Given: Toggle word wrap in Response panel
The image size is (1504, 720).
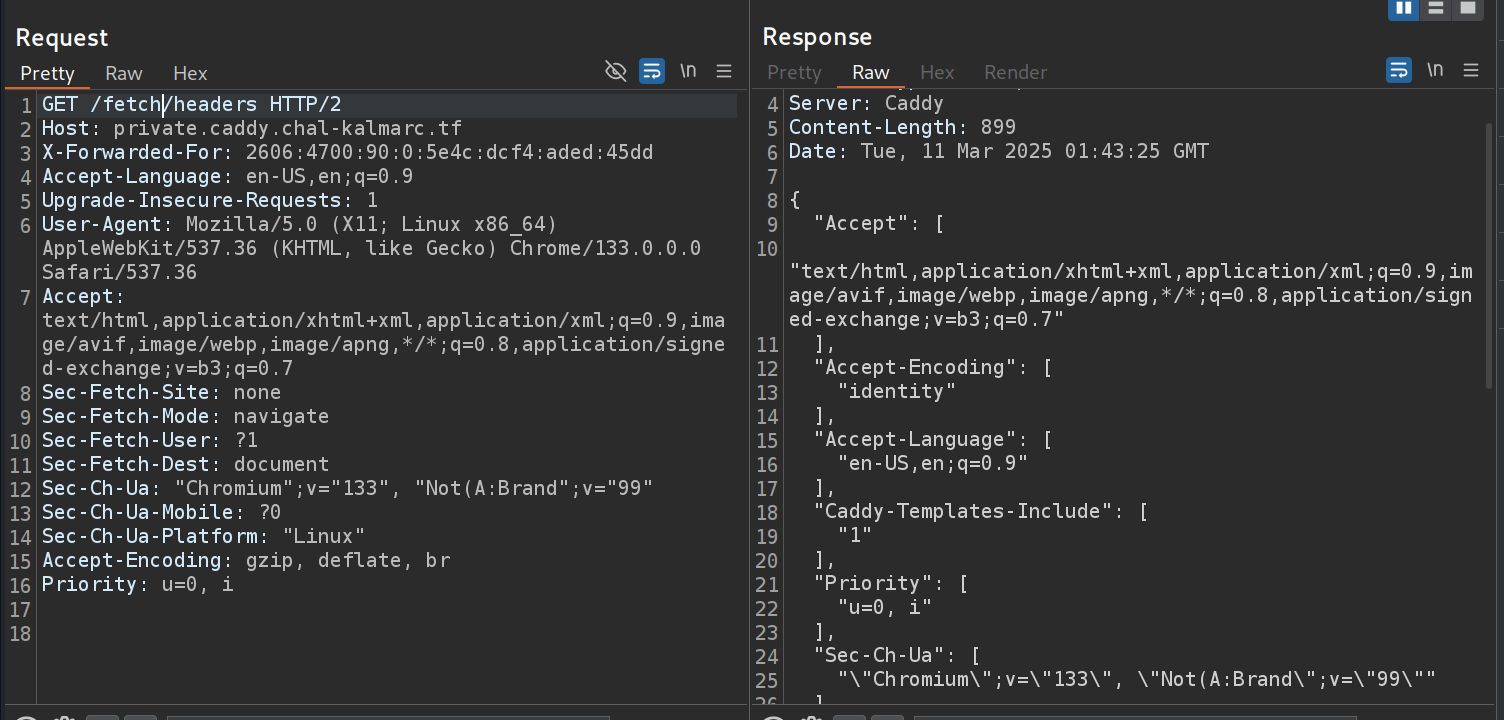Looking at the screenshot, I should 1399,70.
